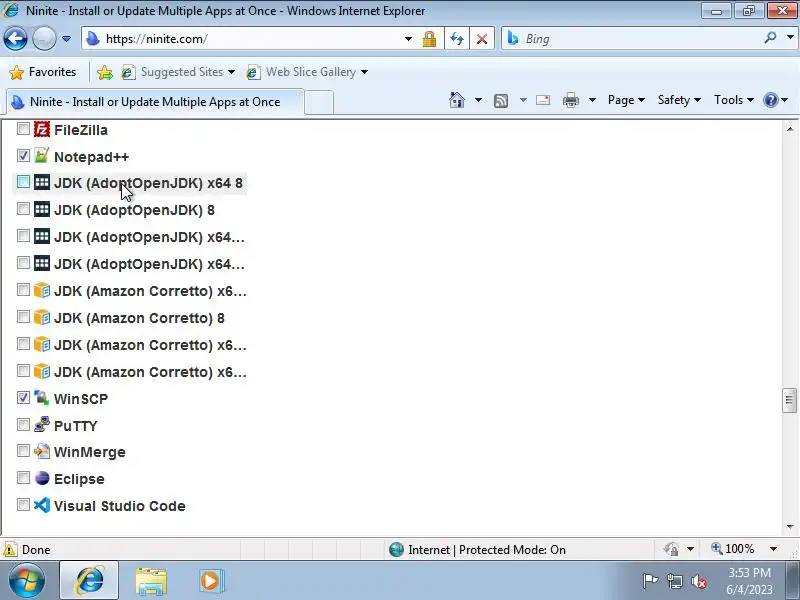Open the Tools menu

coord(734,100)
